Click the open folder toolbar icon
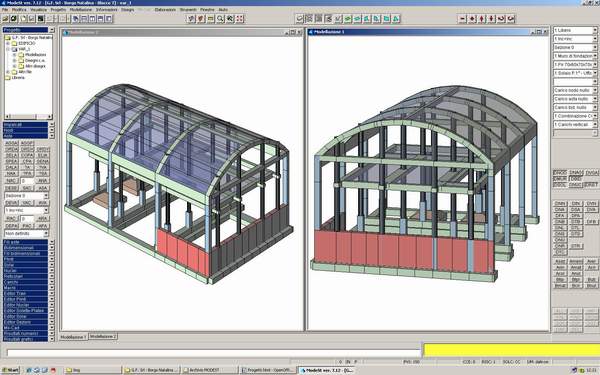The width and height of the screenshot is (600, 375). 5,18
